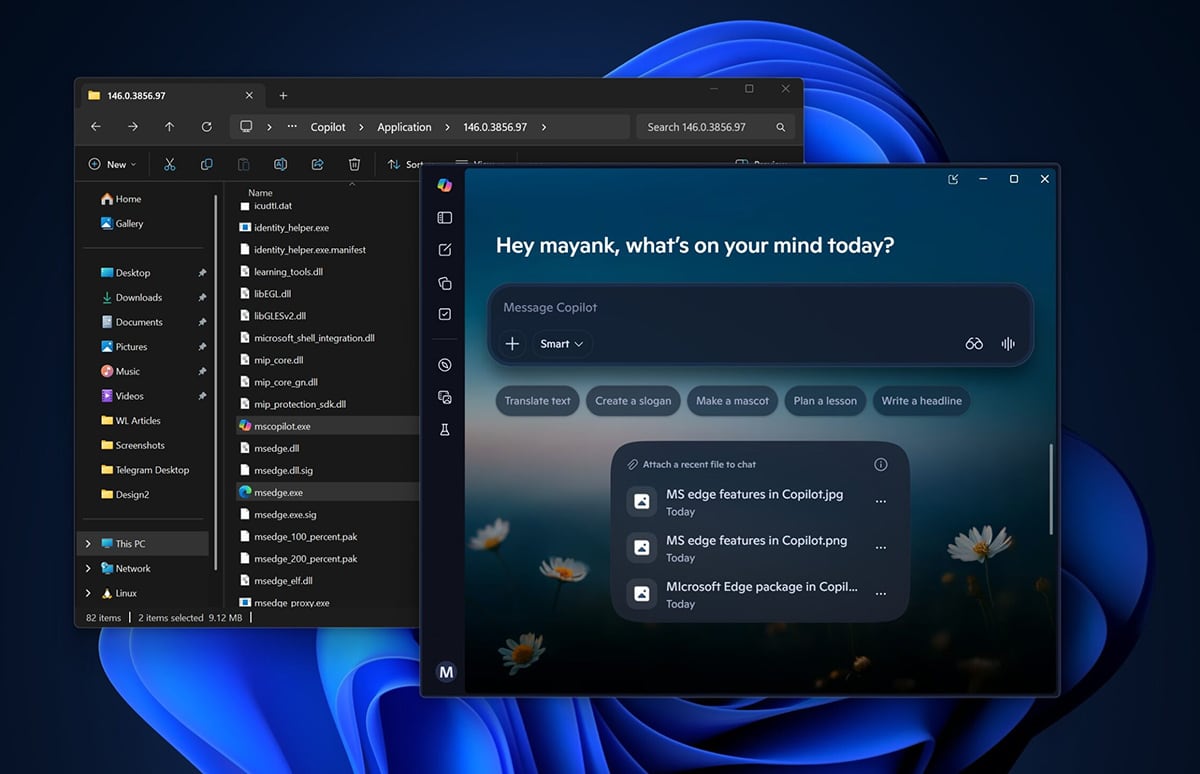
Task: Open more options for MS edge features in Copilot.png
Action: (881, 548)
